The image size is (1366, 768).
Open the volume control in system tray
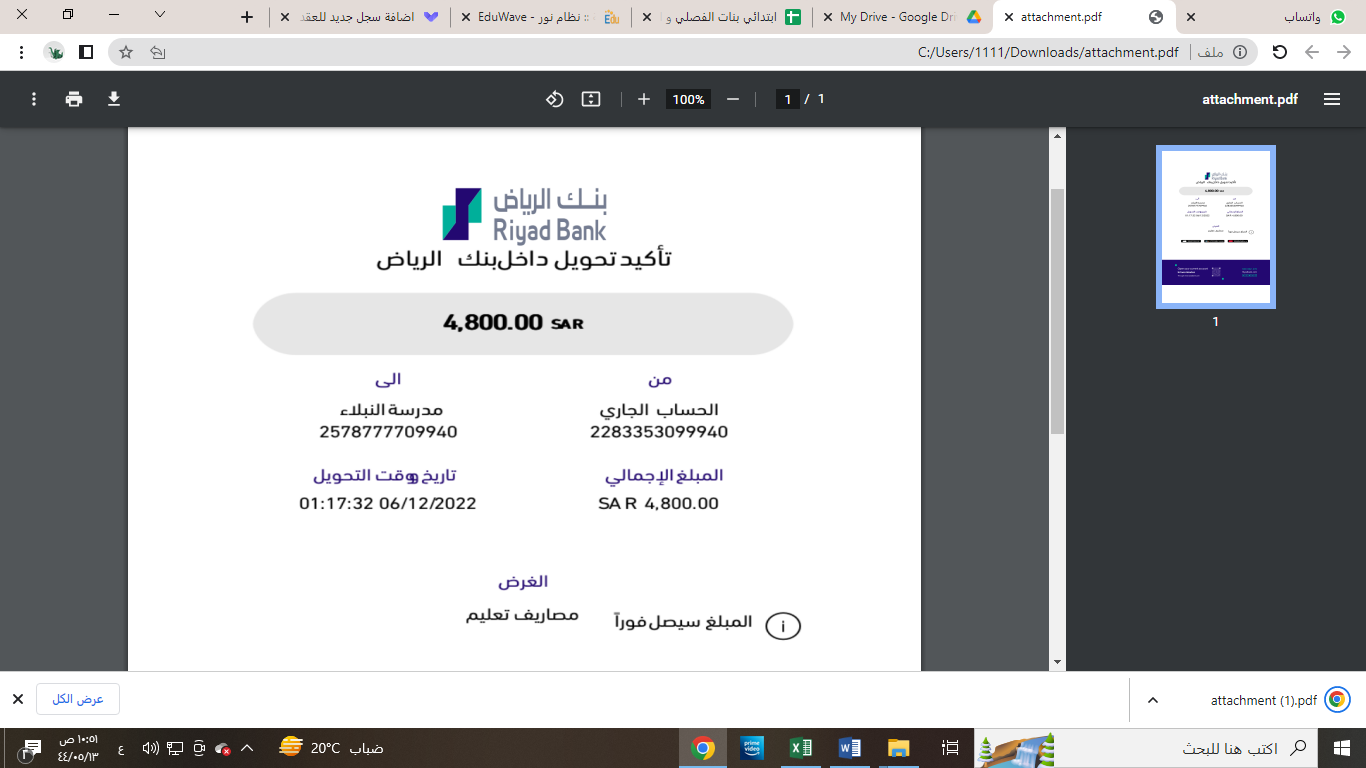pos(151,748)
